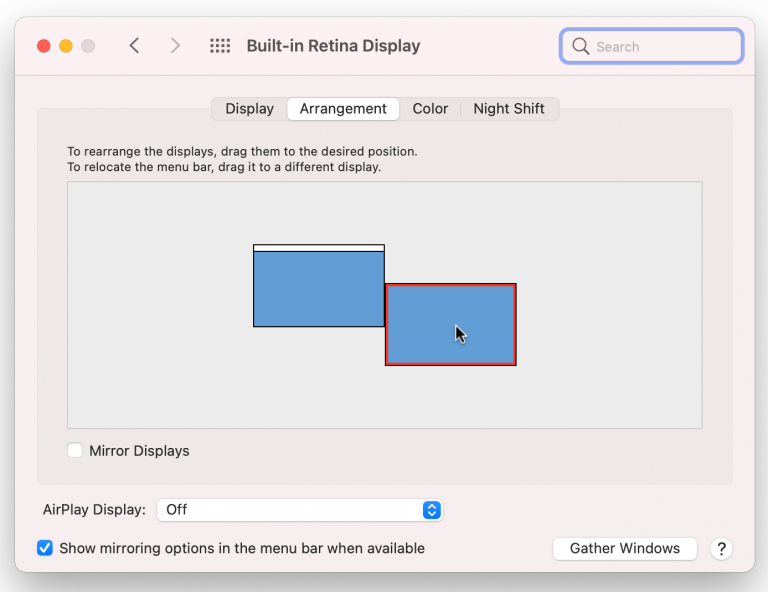Enable the Mirror Displays checkbox
768x592 pixels.
(x=75, y=451)
